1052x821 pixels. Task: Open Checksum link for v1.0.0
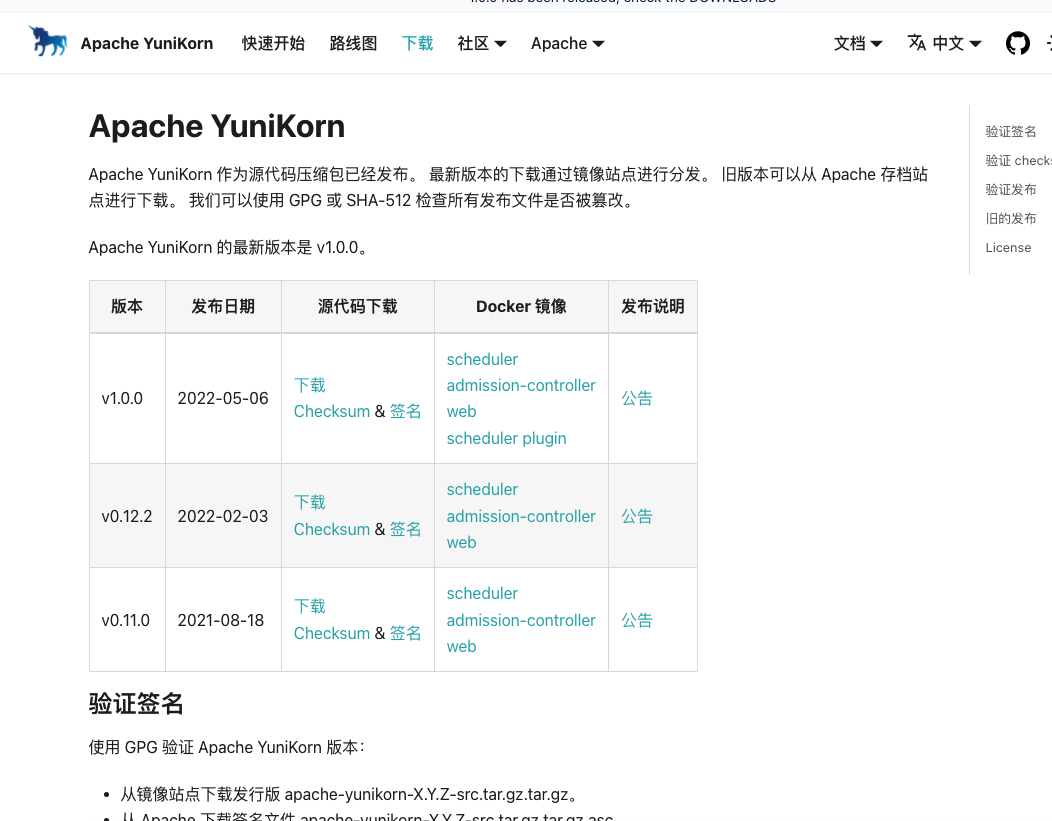[x=331, y=411]
